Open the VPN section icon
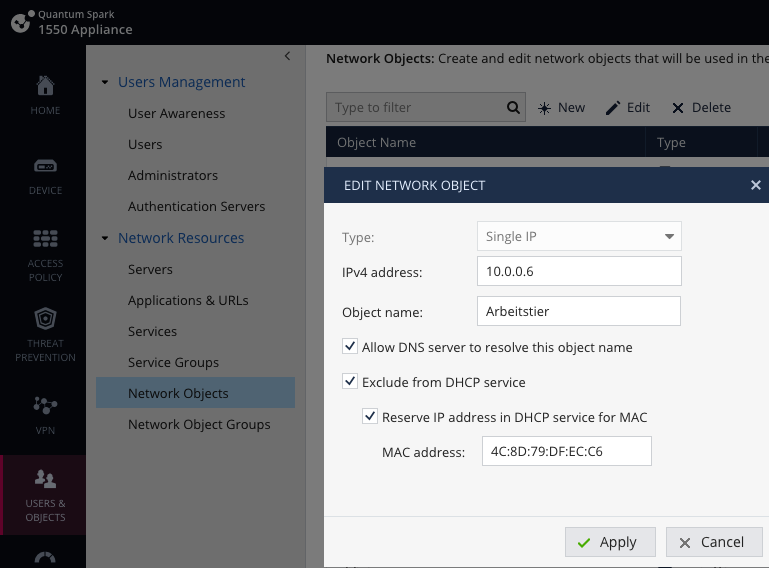The height and width of the screenshot is (568, 769). (x=45, y=405)
